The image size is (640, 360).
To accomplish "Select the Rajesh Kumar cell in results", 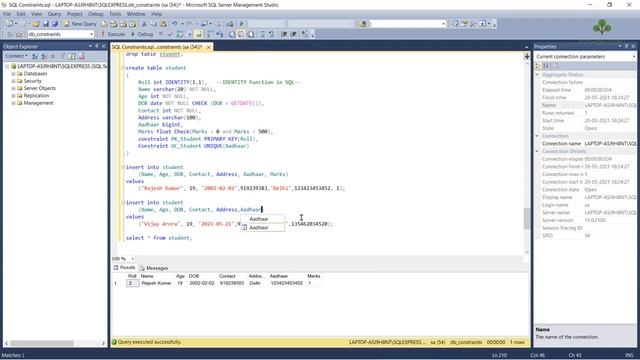I will point(156,283).
